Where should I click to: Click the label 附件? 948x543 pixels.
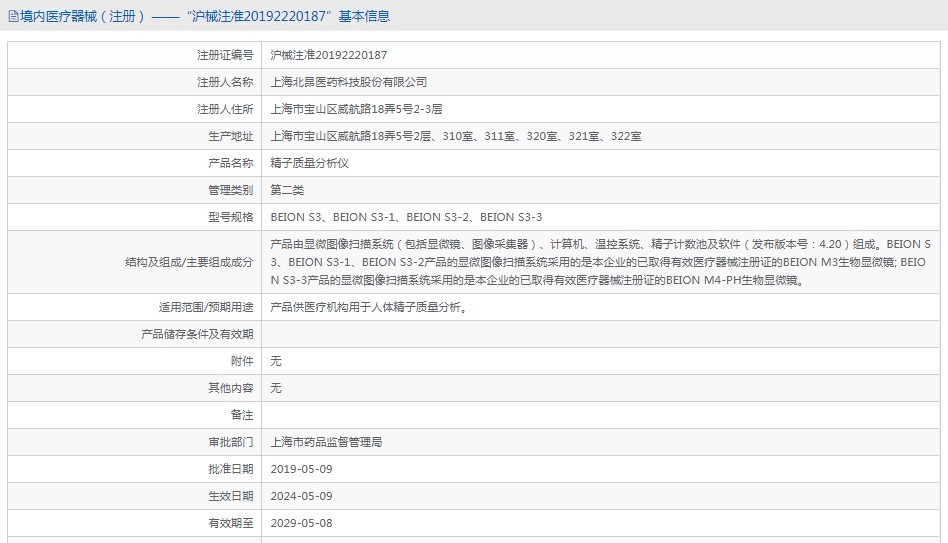[x=242, y=361]
